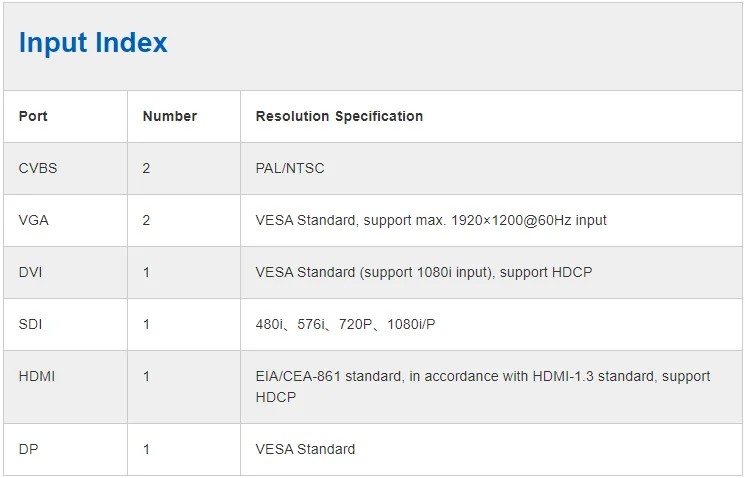Select the number cell in VGA row
This screenshot has height=478, width=745.
pyautogui.click(x=147, y=220)
